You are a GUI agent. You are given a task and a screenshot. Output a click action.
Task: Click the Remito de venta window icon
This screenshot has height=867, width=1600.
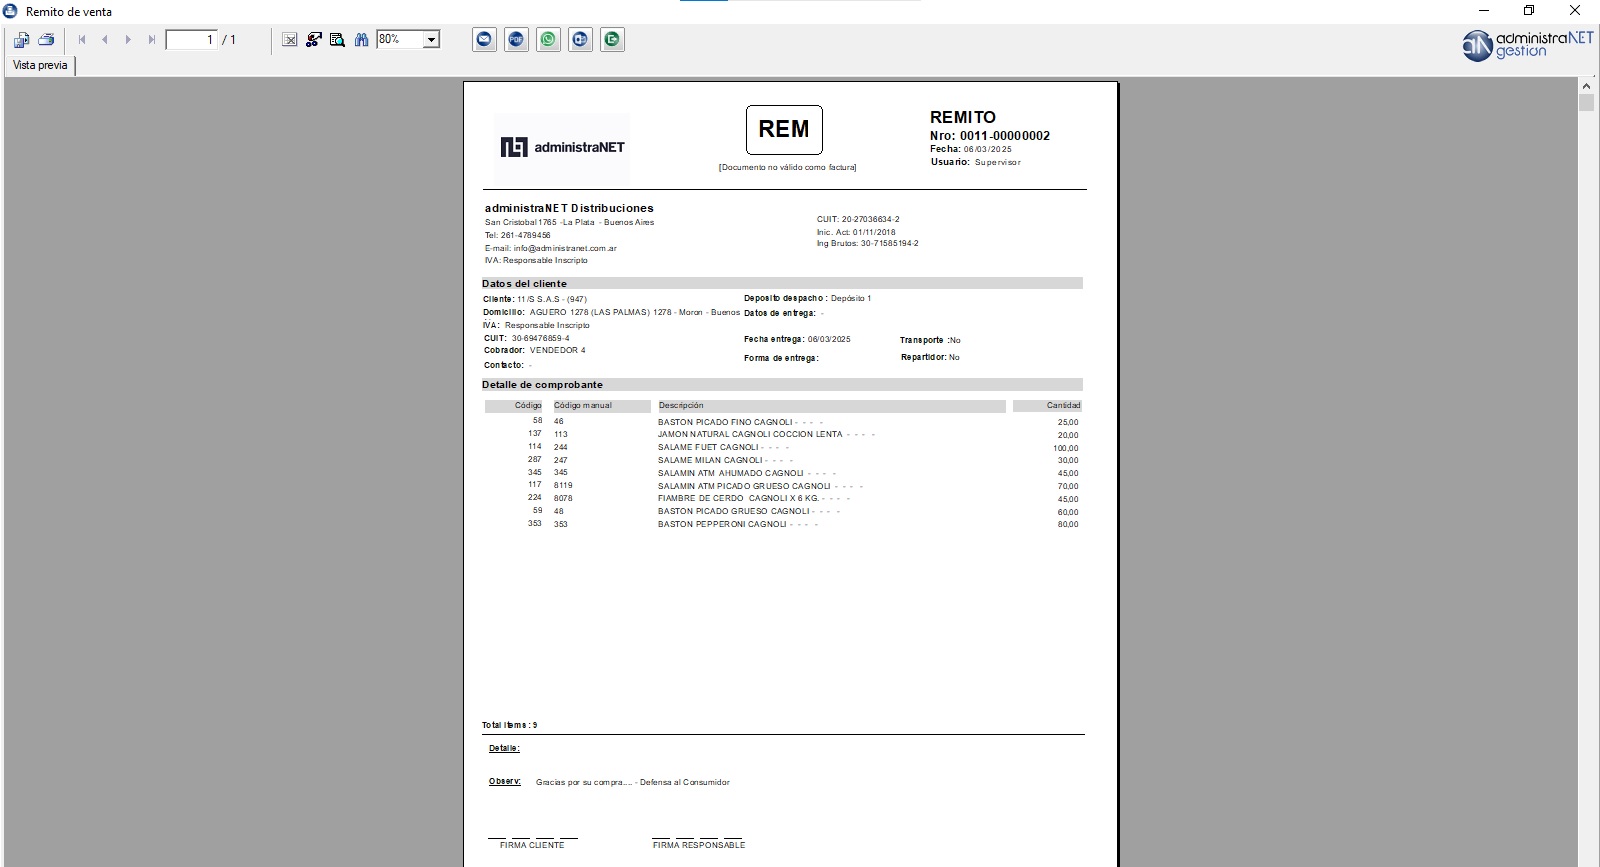[11, 11]
